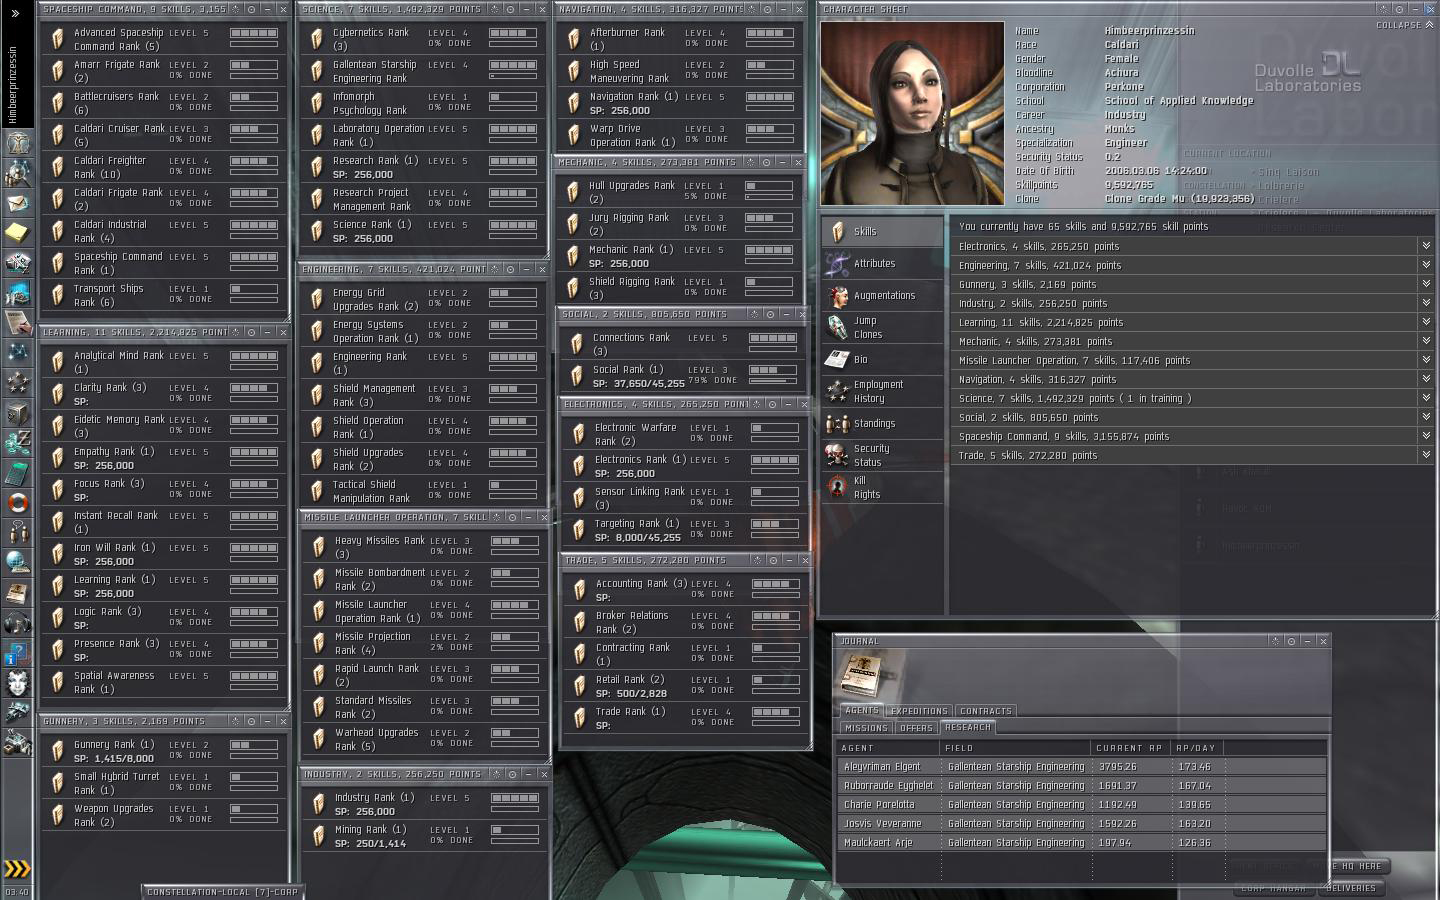
Task: Click the Electronic Warfare skill book icon
Action: point(578,433)
